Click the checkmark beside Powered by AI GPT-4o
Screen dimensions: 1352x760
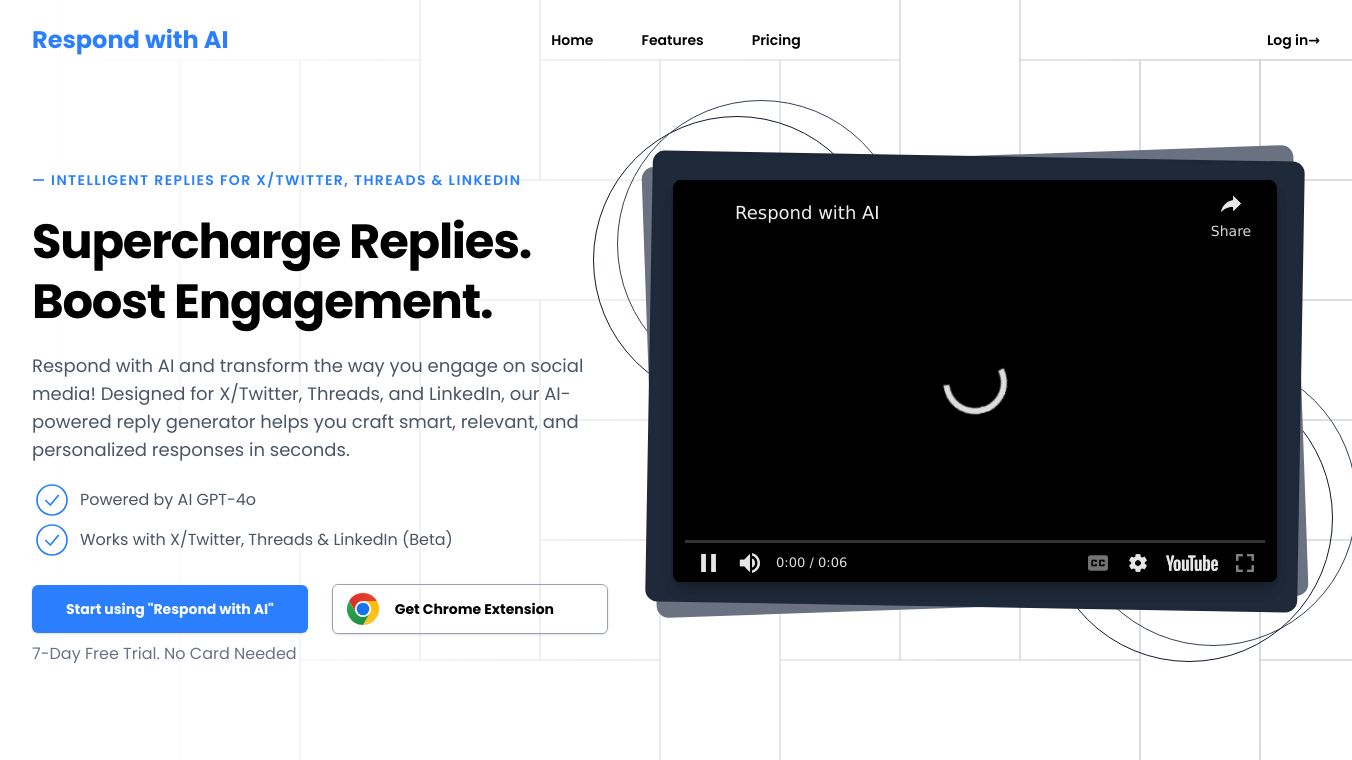point(51,500)
